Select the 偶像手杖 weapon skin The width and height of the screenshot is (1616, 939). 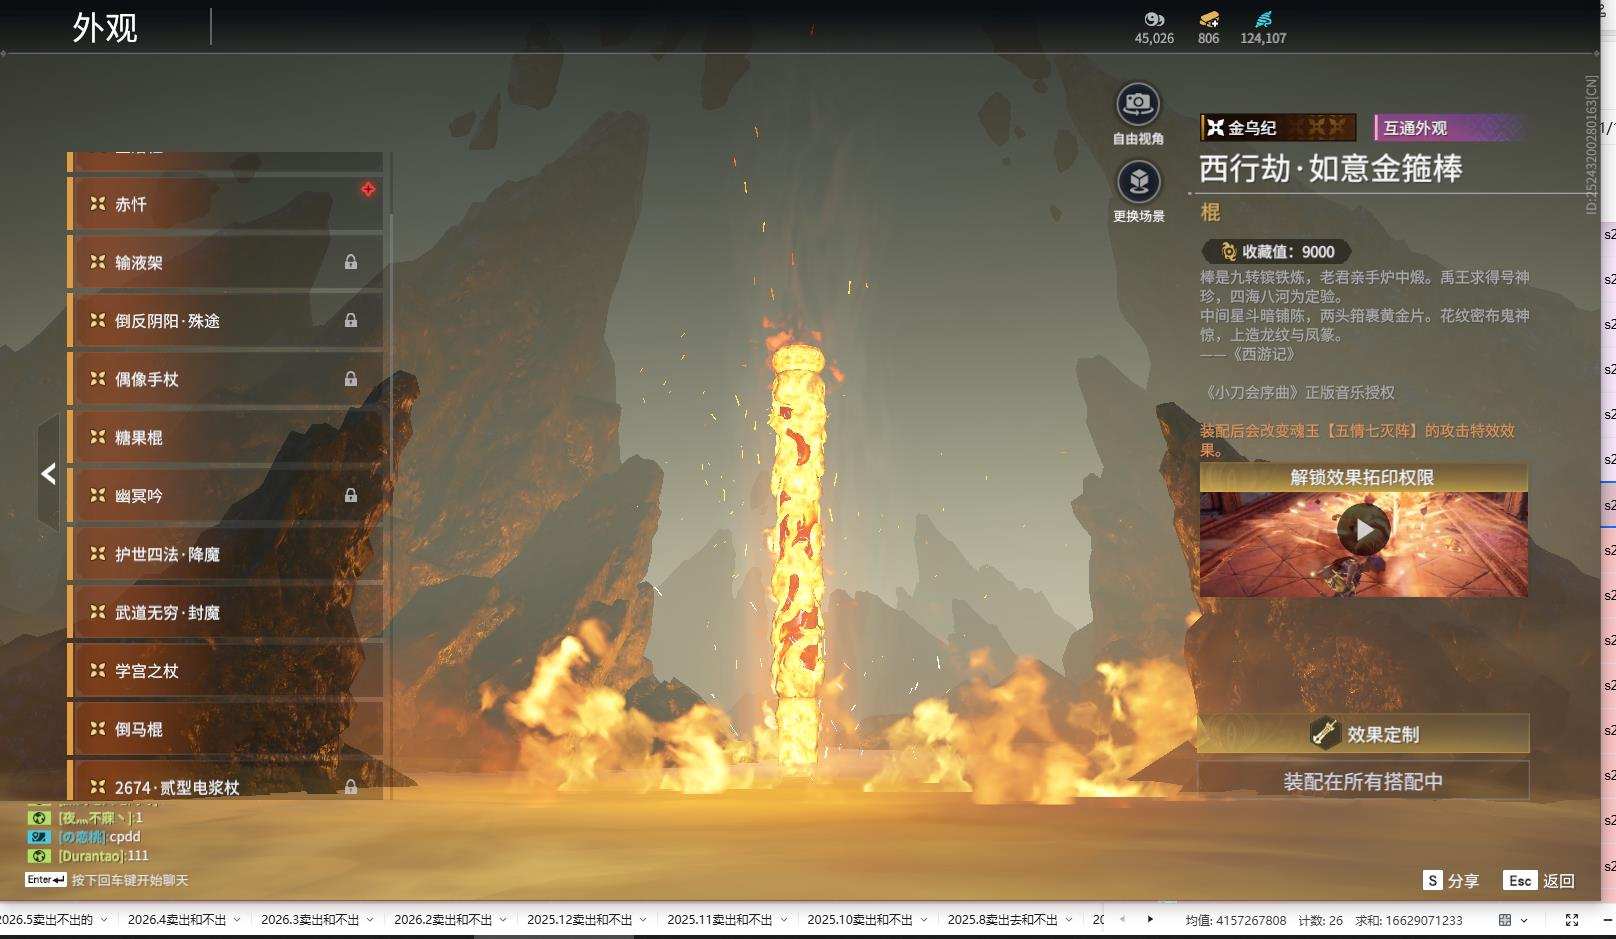coord(226,379)
